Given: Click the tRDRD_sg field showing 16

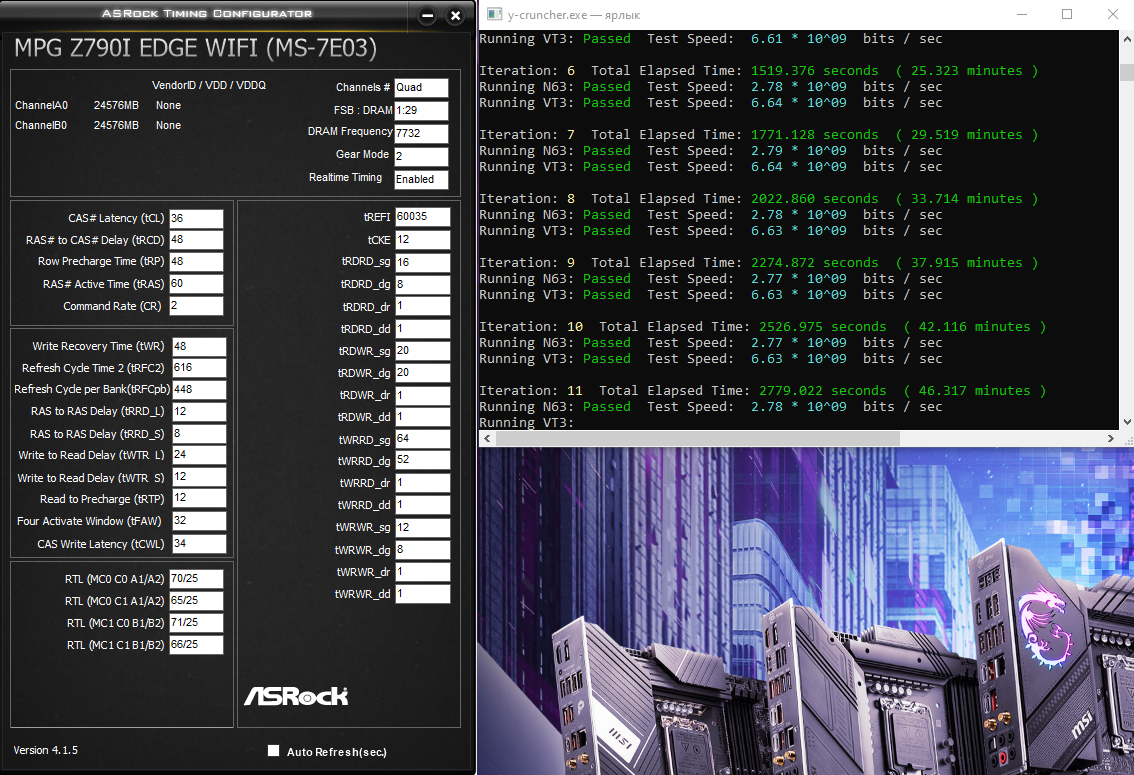Looking at the screenshot, I should pos(422,262).
